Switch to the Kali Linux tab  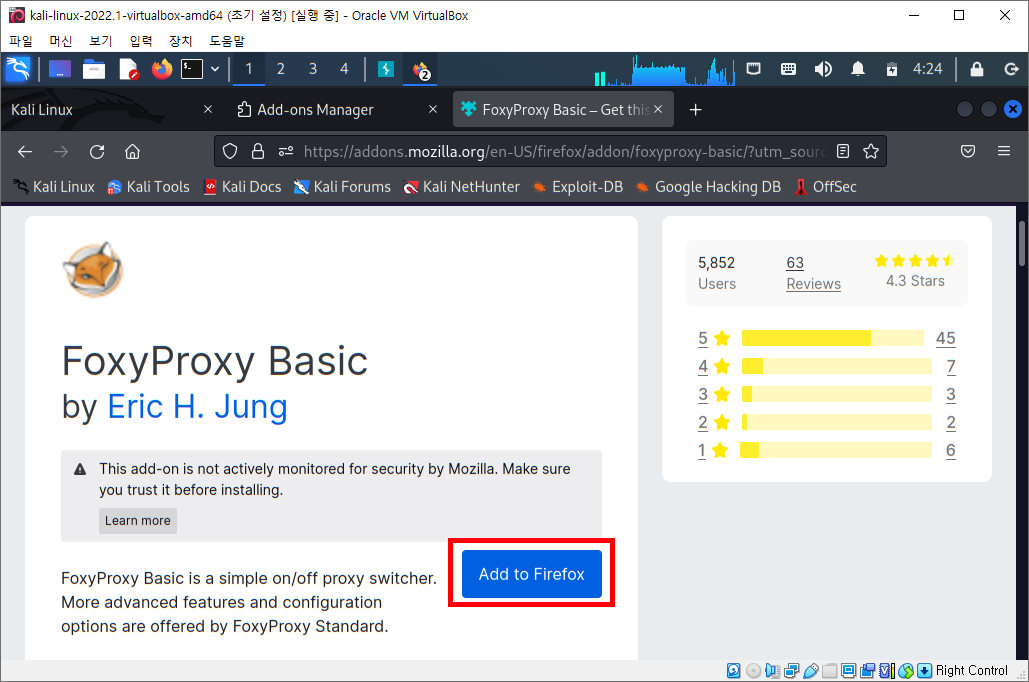click(105, 110)
